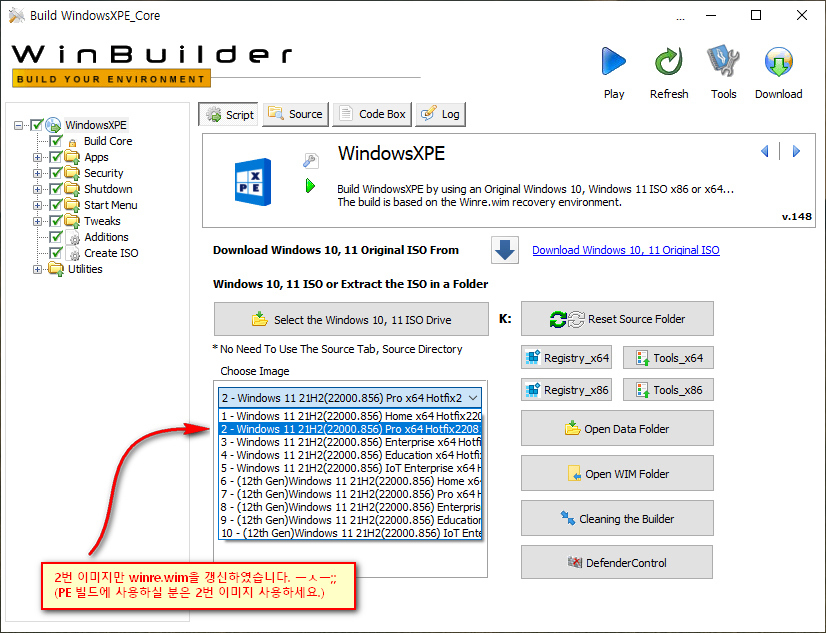The height and width of the screenshot is (633, 826).
Task: Click the Create ISO gear script icon
Action: pos(74,254)
